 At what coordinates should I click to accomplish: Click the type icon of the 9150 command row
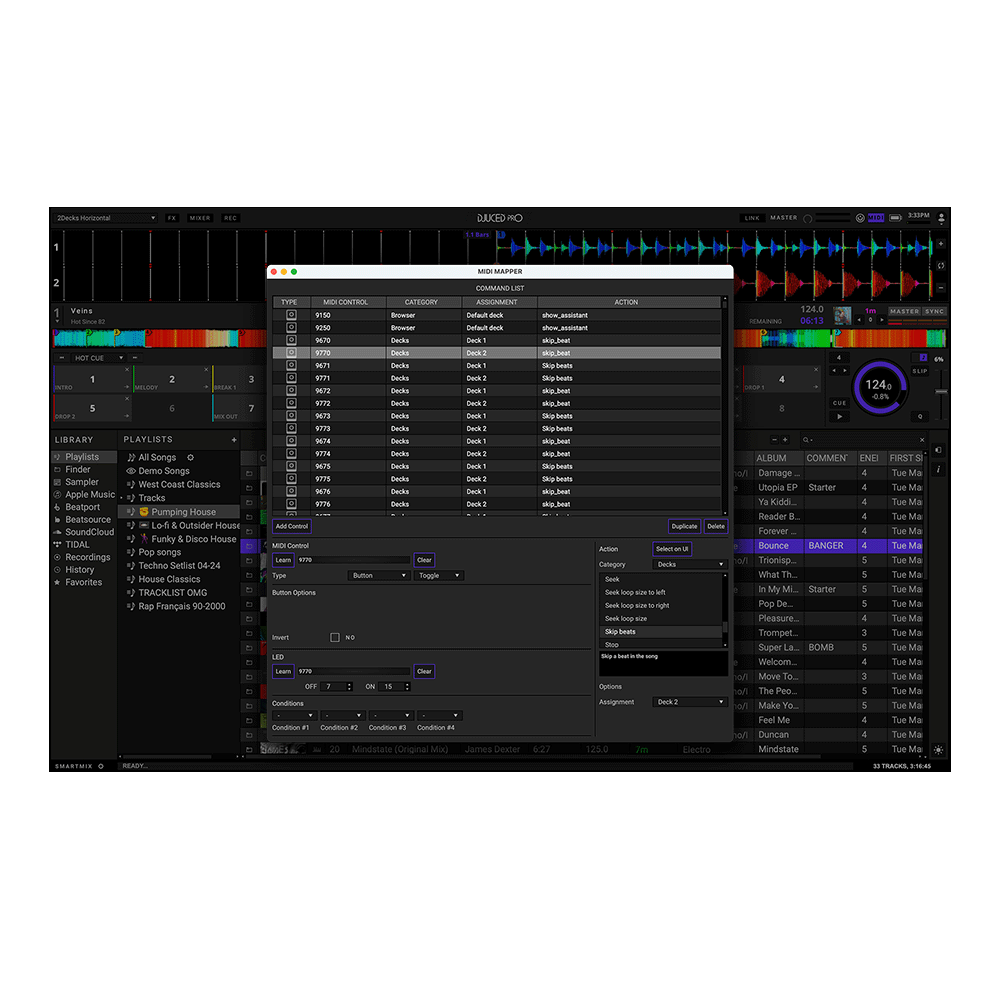tap(291, 315)
